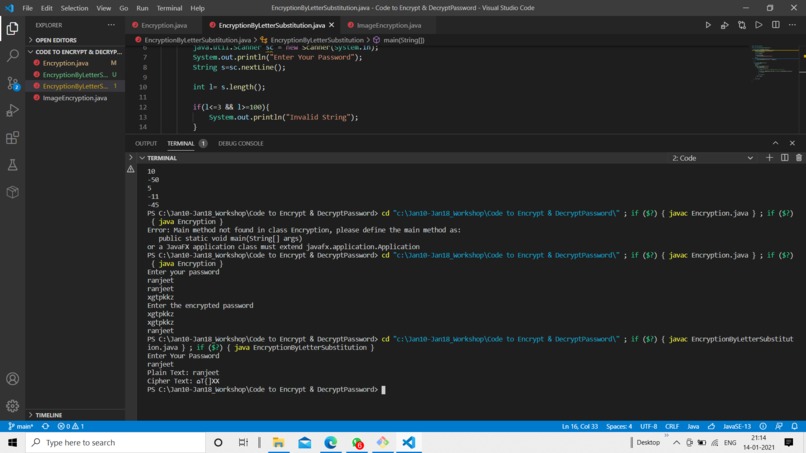Open the Run and Debug view
This screenshot has height=453, width=806.
click(12, 110)
